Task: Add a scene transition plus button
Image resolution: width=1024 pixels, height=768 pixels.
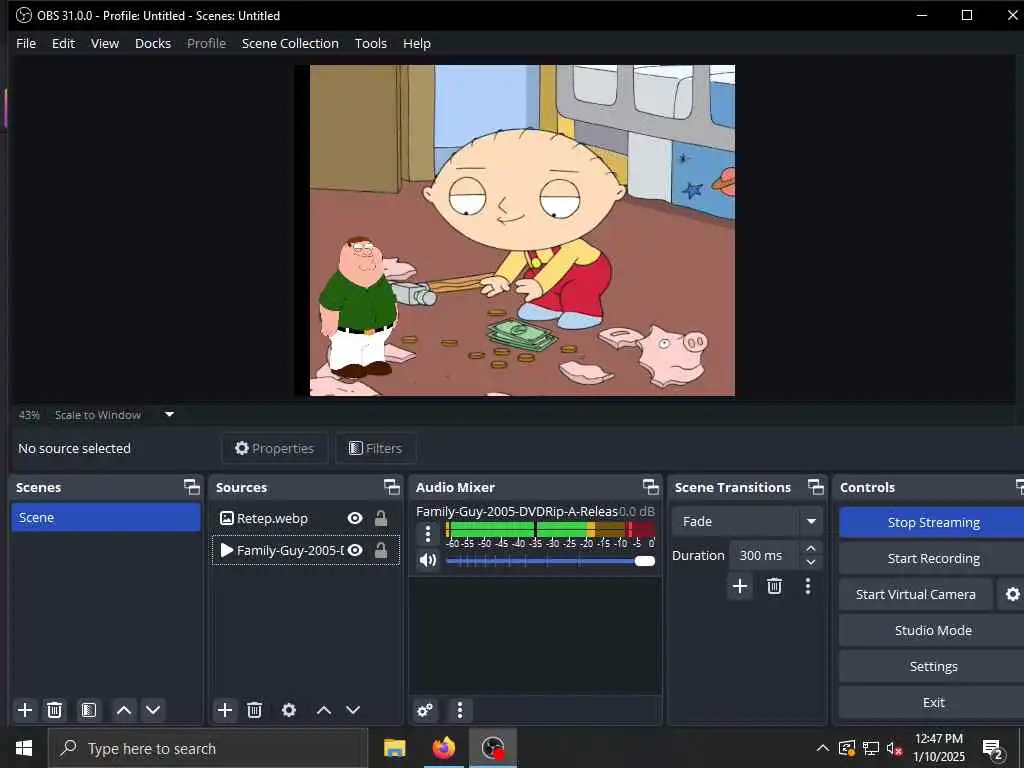Action: pyautogui.click(x=740, y=586)
